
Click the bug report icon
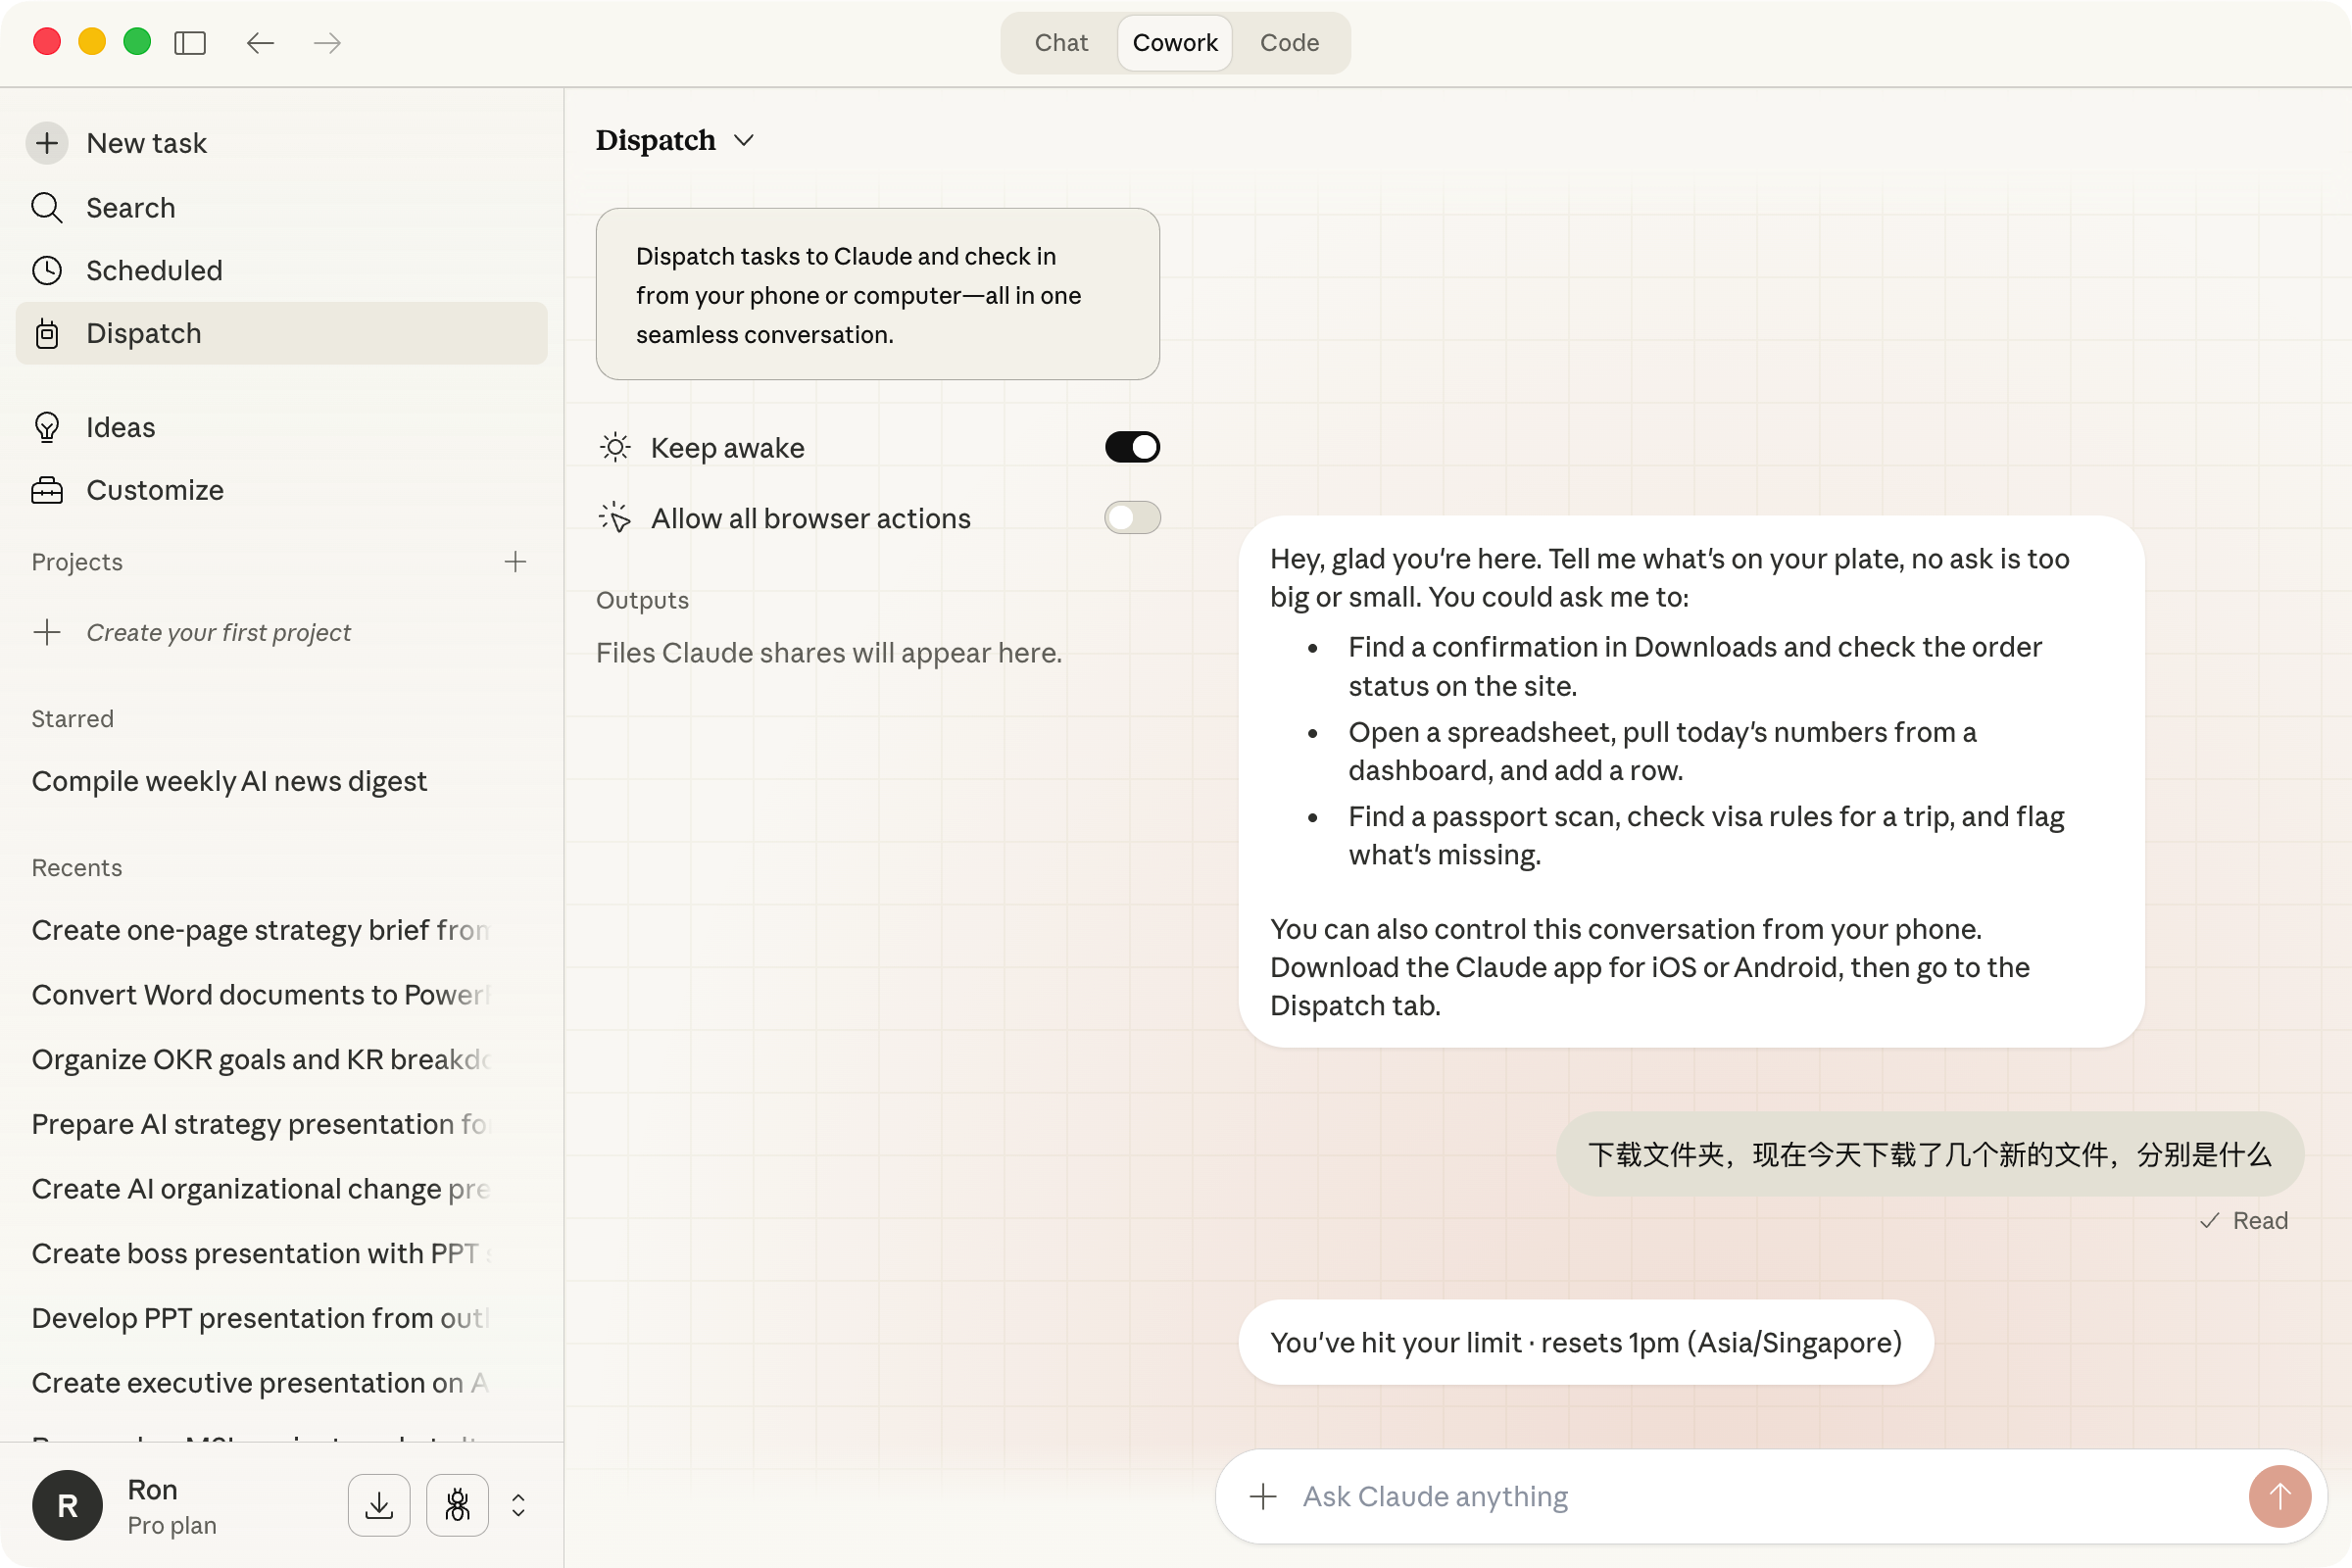pos(457,1504)
